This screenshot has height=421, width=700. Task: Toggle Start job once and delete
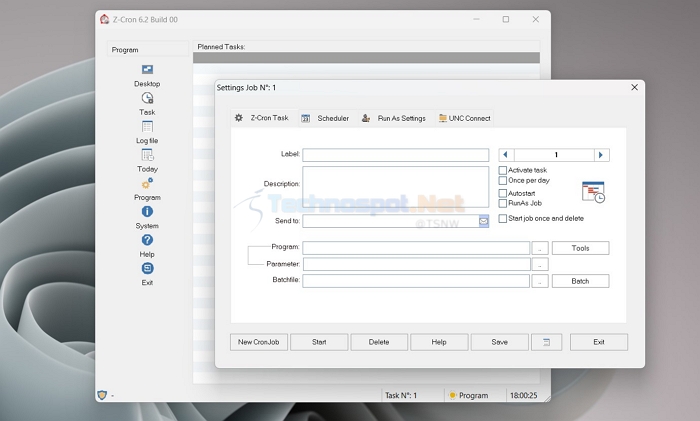[503, 219]
